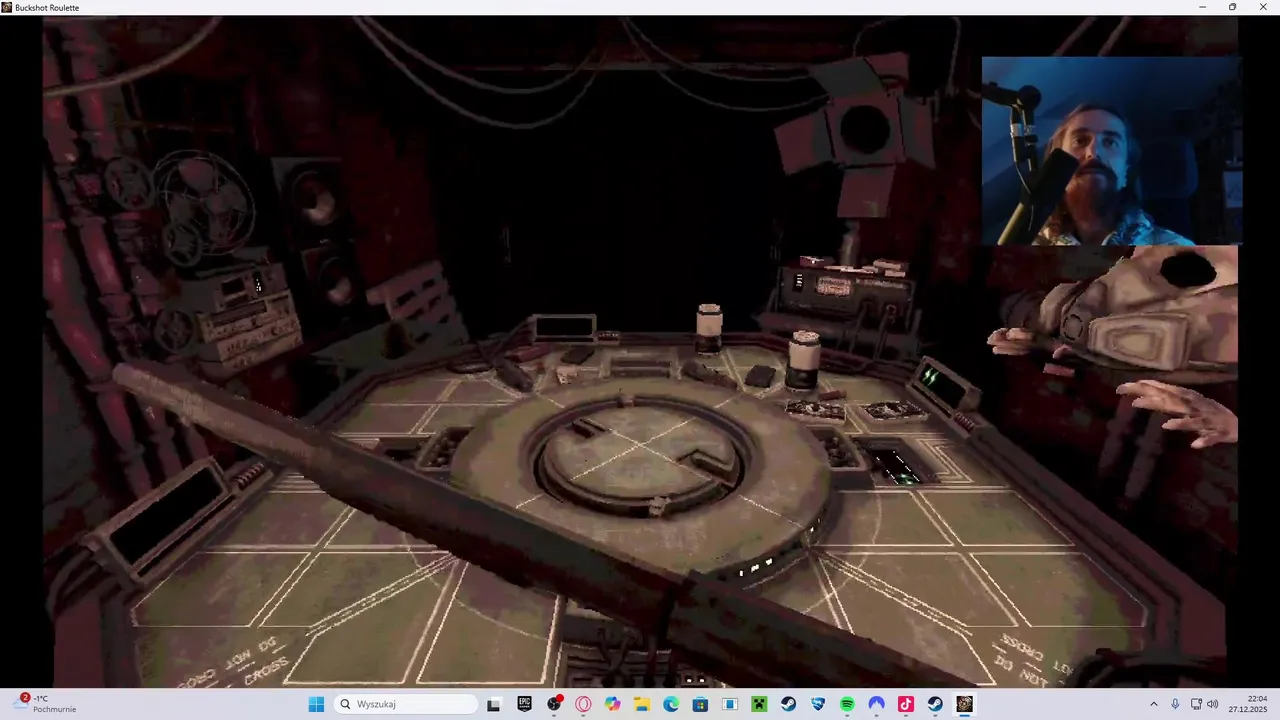Open Steam icon next to TikTok
The width and height of the screenshot is (1280, 720).
935,704
